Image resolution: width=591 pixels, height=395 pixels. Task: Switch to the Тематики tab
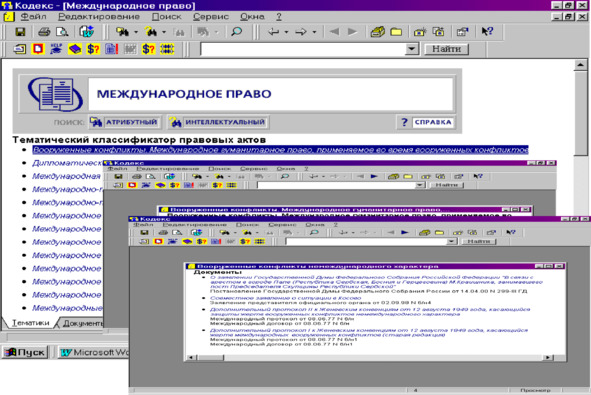(x=31, y=323)
